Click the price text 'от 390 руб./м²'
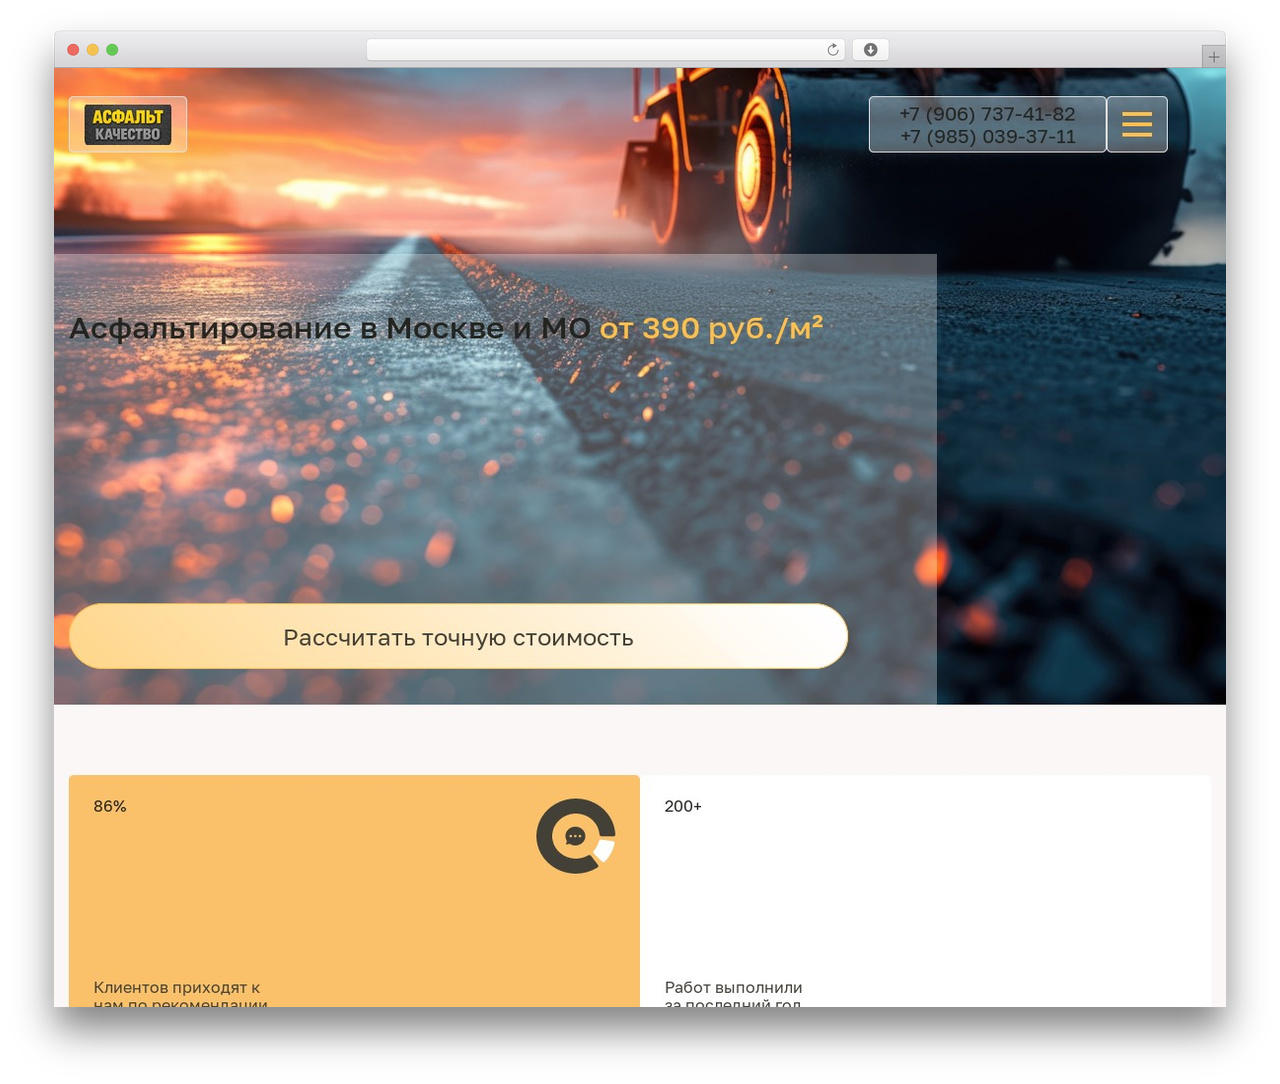 click(711, 328)
